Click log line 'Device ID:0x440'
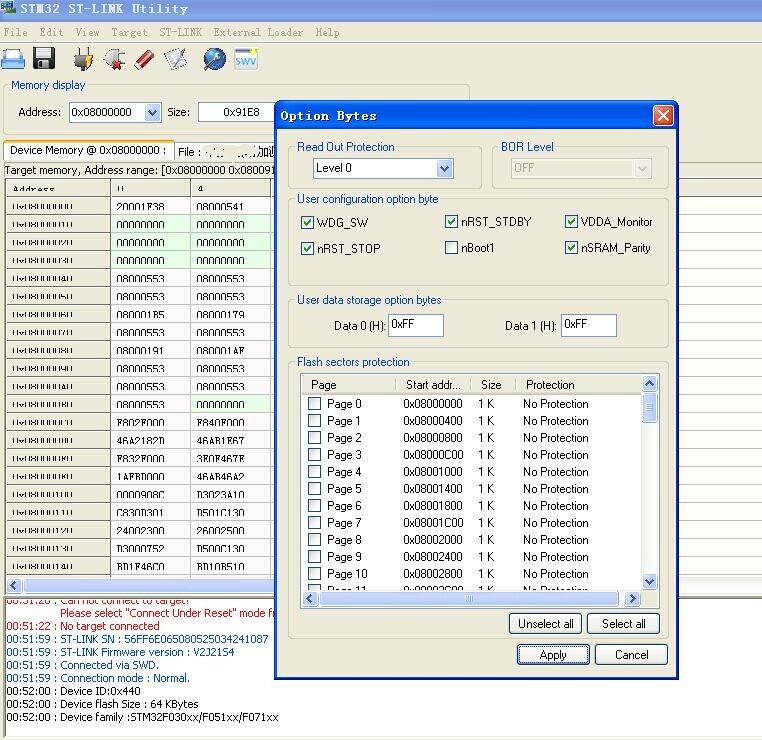Image resolution: width=762 pixels, height=740 pixels. click(x=100, y=691)
